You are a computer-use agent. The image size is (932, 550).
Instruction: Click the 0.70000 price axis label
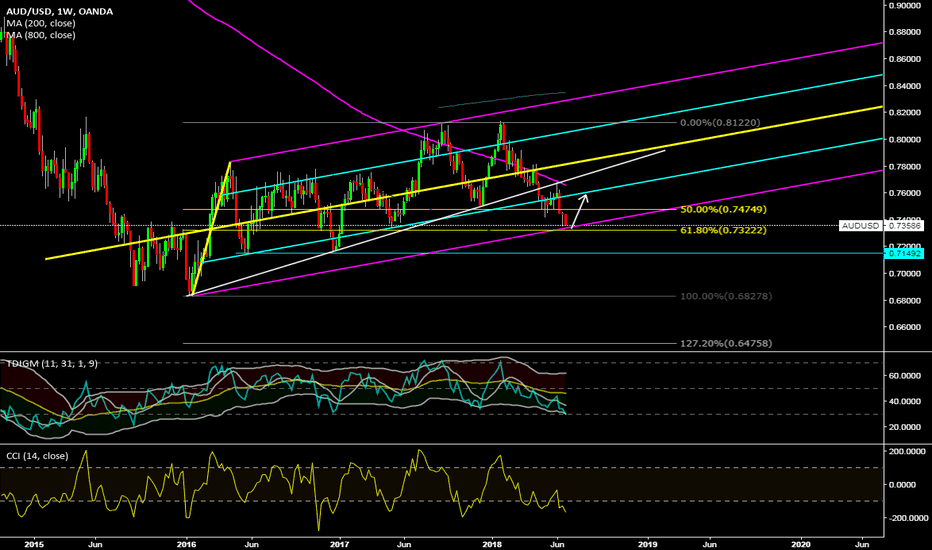coord(904,274)
